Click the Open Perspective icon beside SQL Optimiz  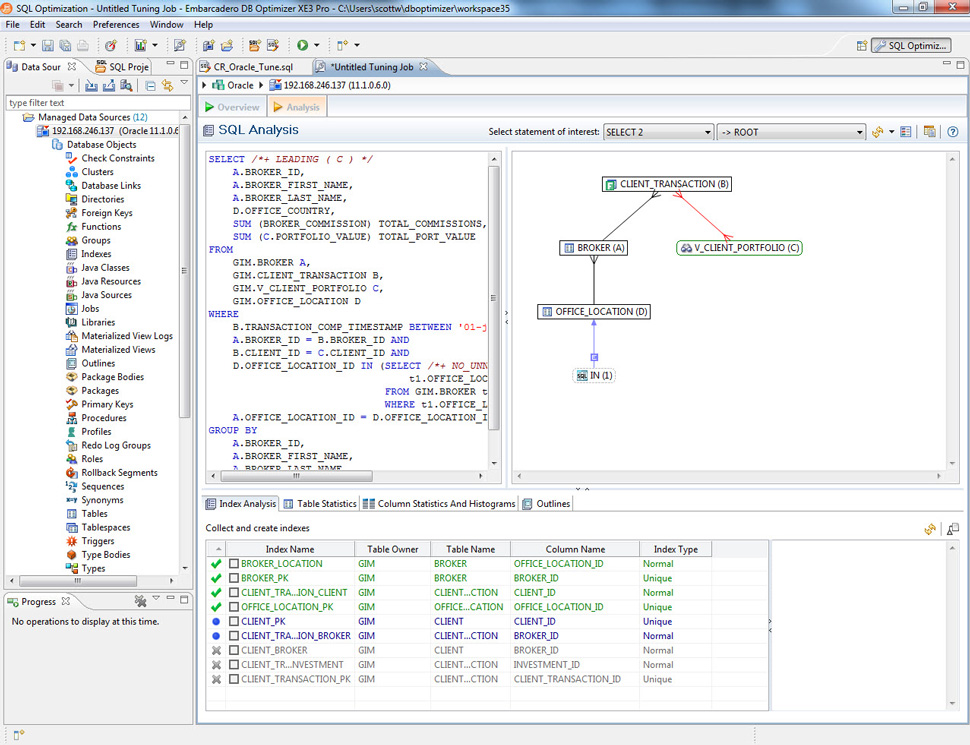pyautogui.click(x=862, y=46)
